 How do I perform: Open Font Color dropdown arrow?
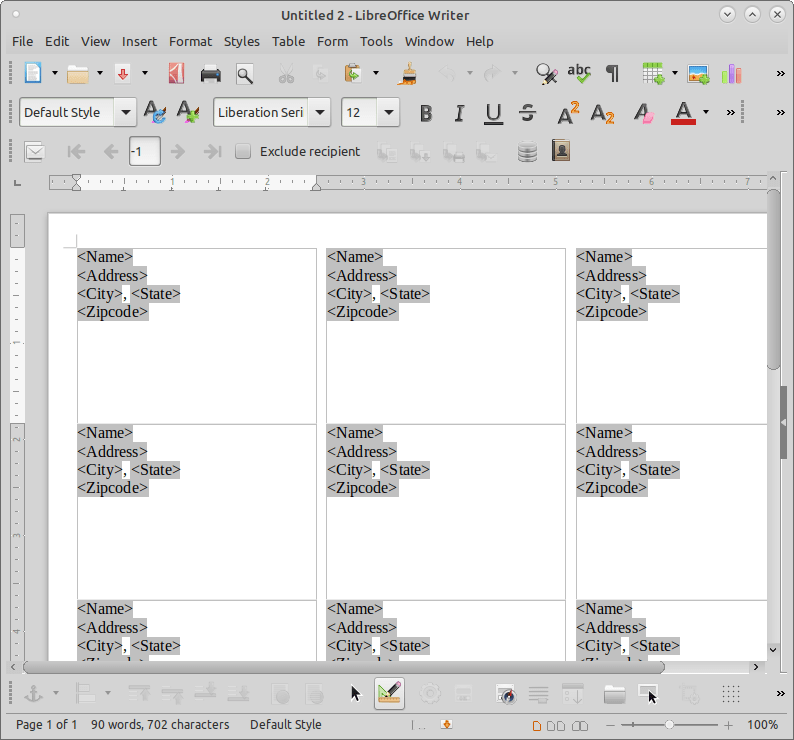click(706, 112)
